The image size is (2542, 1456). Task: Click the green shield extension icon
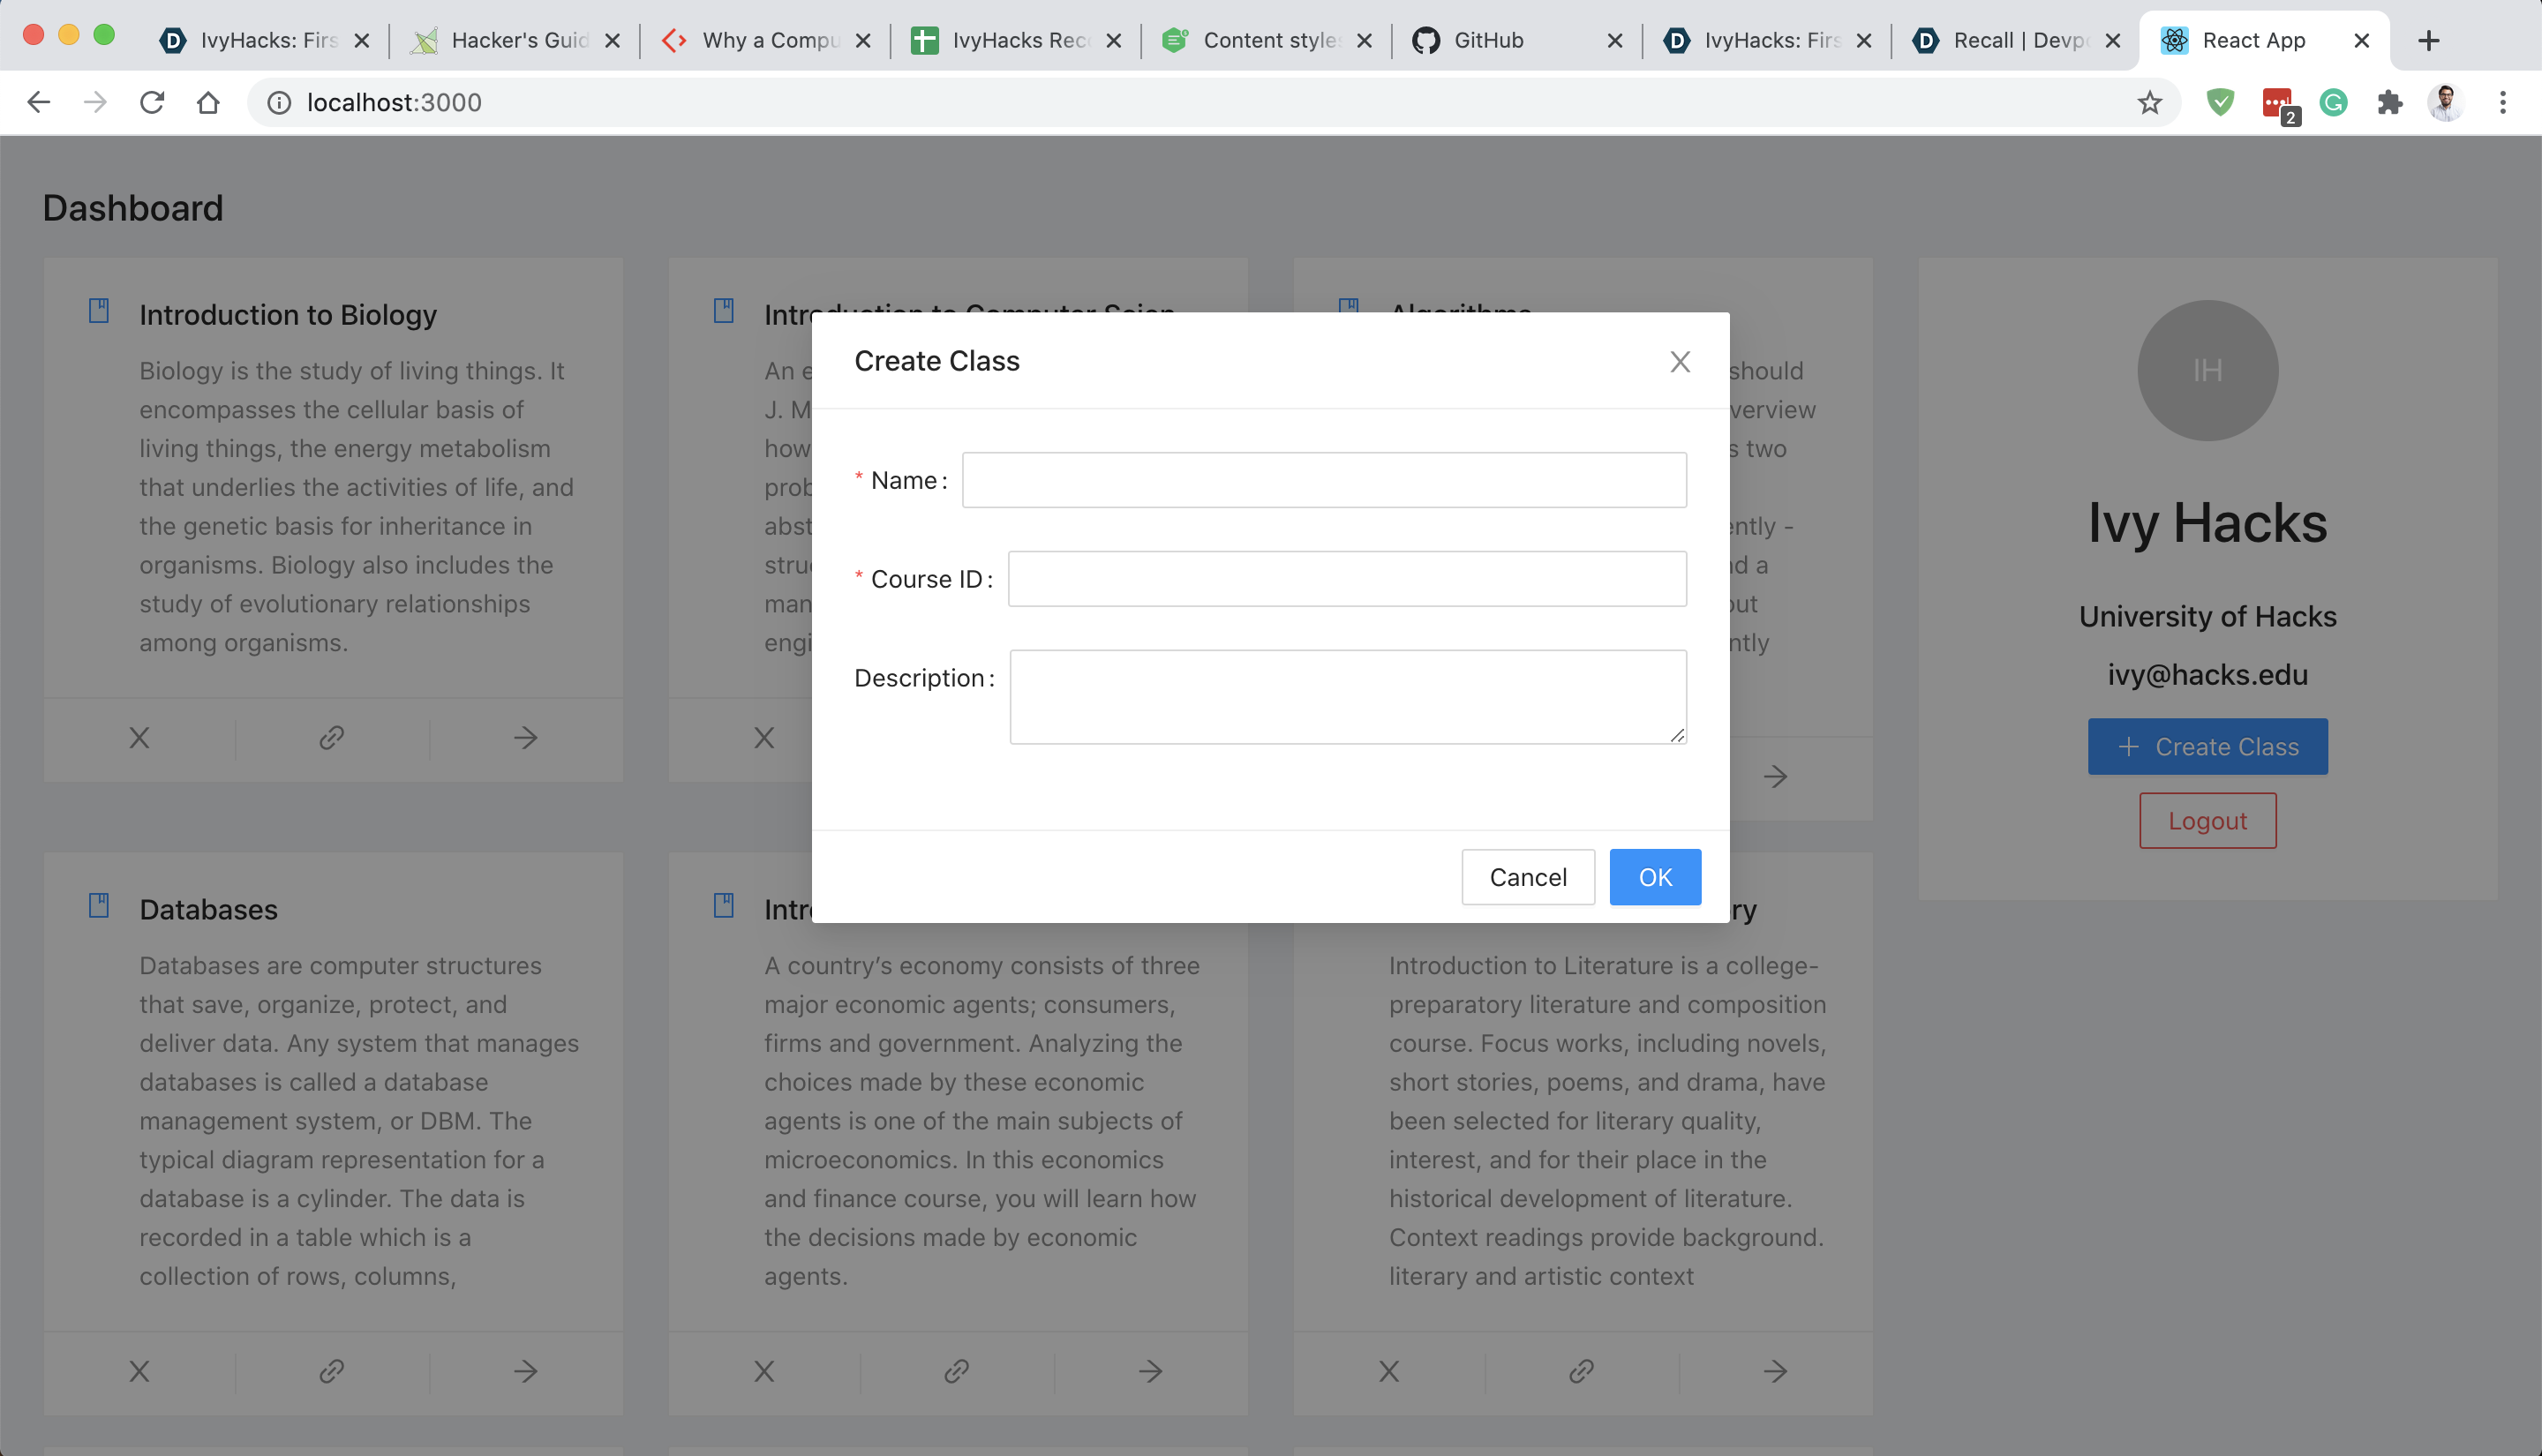(x=2220, y=102)
